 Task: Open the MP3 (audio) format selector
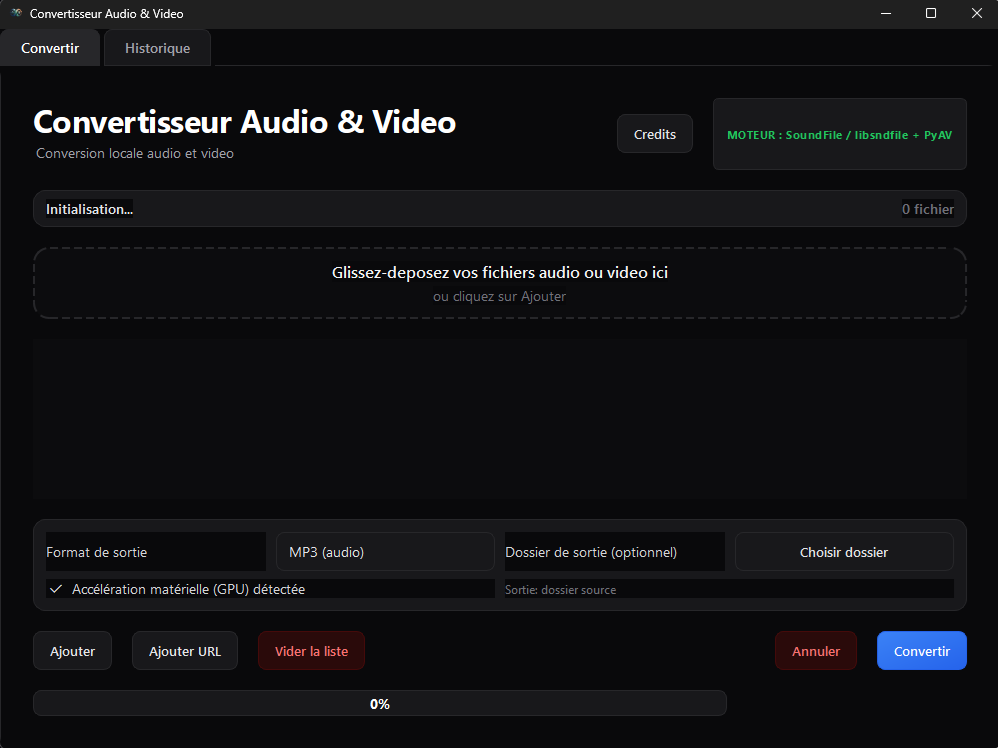(x=385, y=551)
